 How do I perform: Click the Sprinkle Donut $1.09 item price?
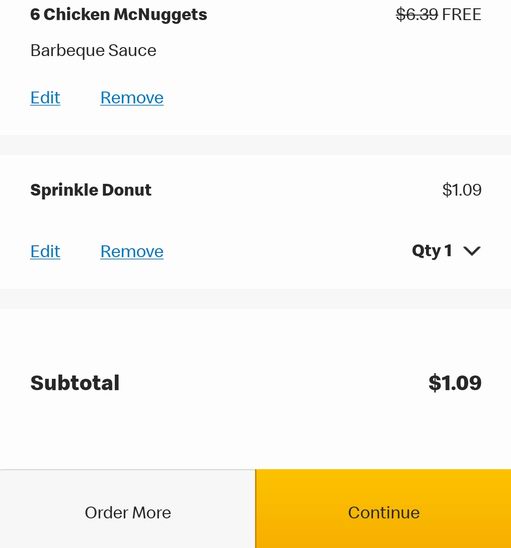(462, 190)
